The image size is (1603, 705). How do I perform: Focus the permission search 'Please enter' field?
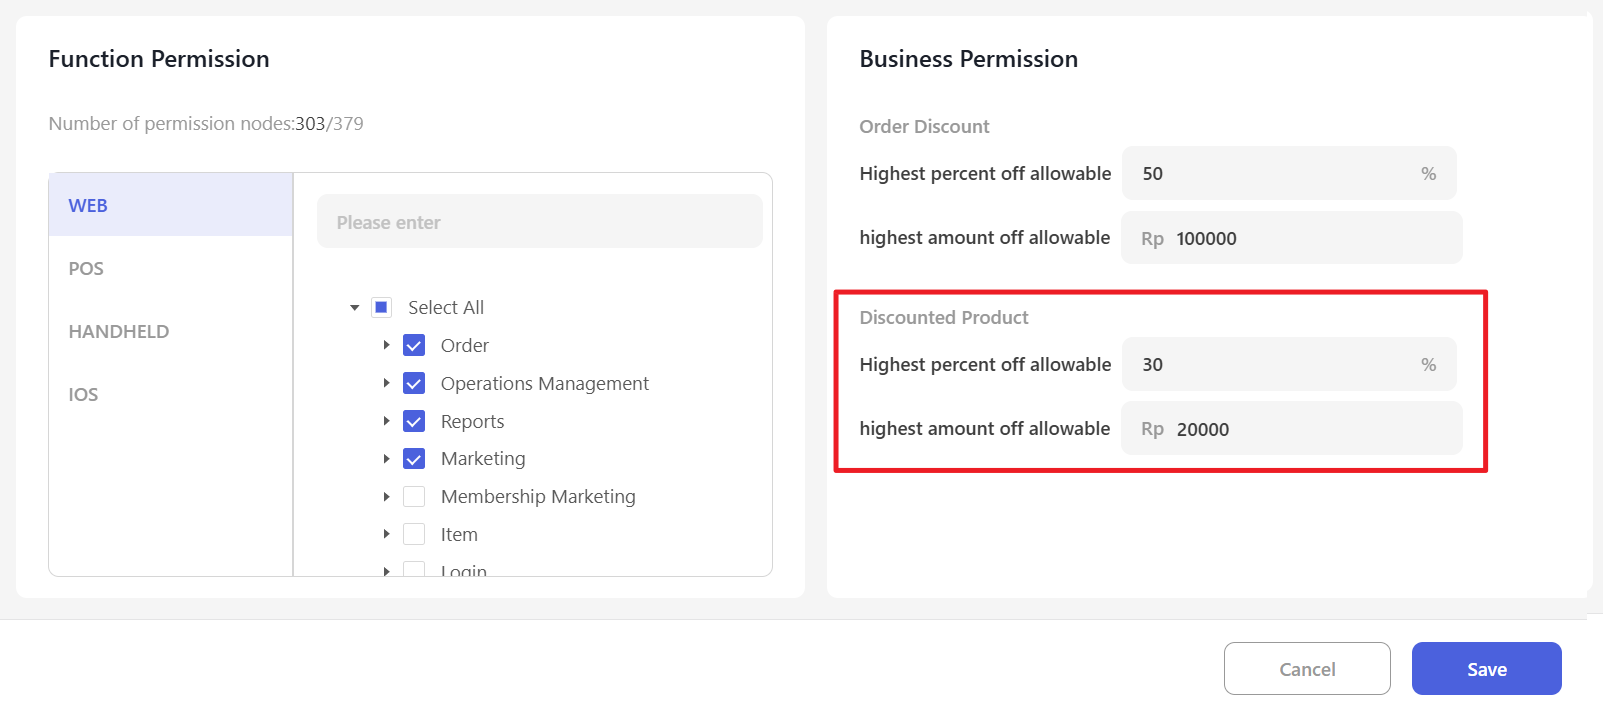coord(539,222)
